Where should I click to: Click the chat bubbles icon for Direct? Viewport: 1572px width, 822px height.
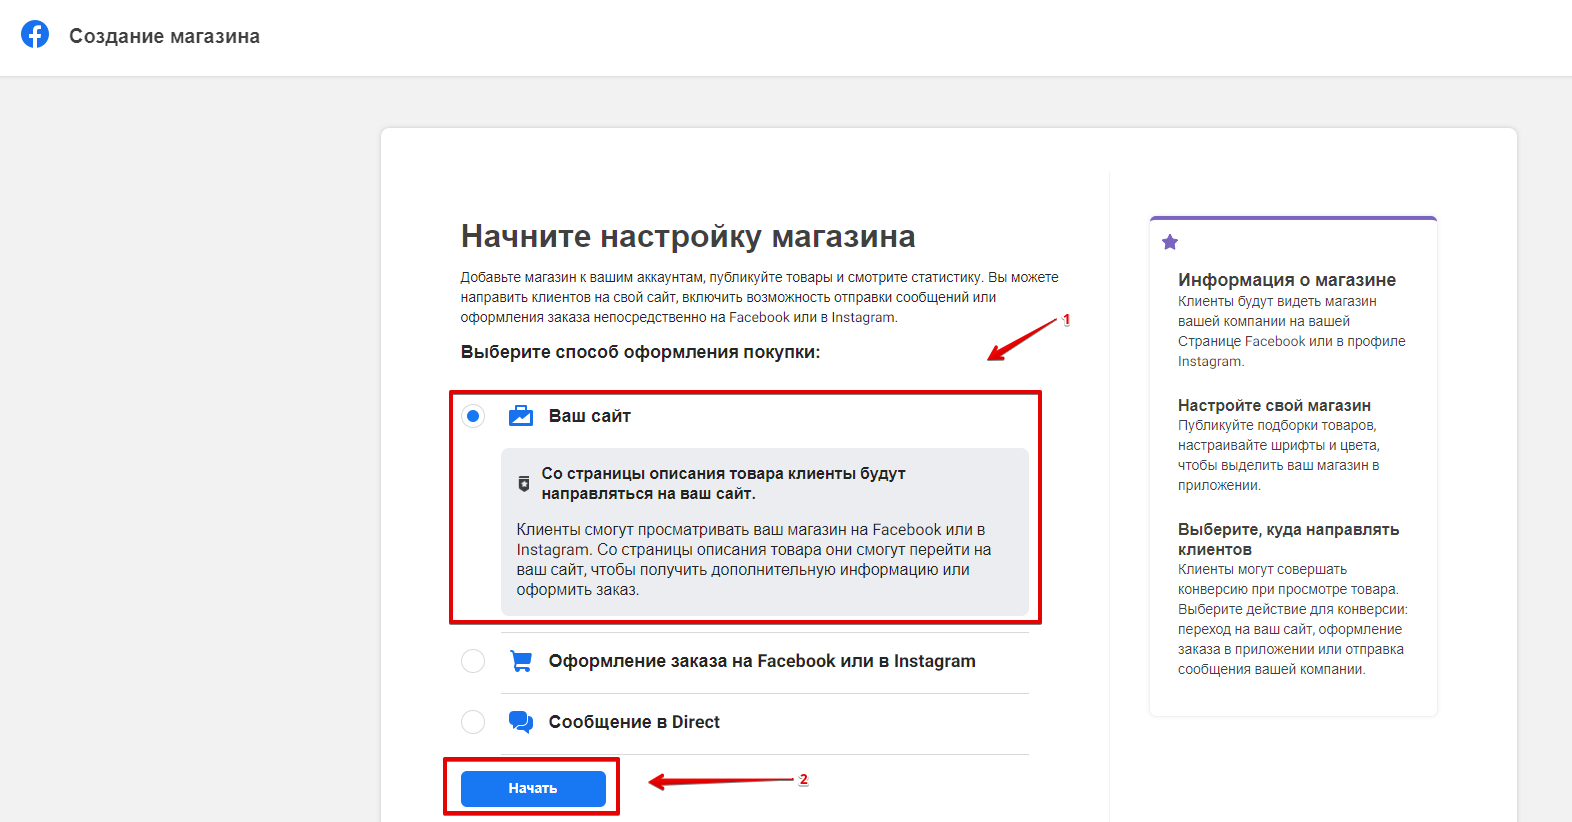click(x=521, y=722)
